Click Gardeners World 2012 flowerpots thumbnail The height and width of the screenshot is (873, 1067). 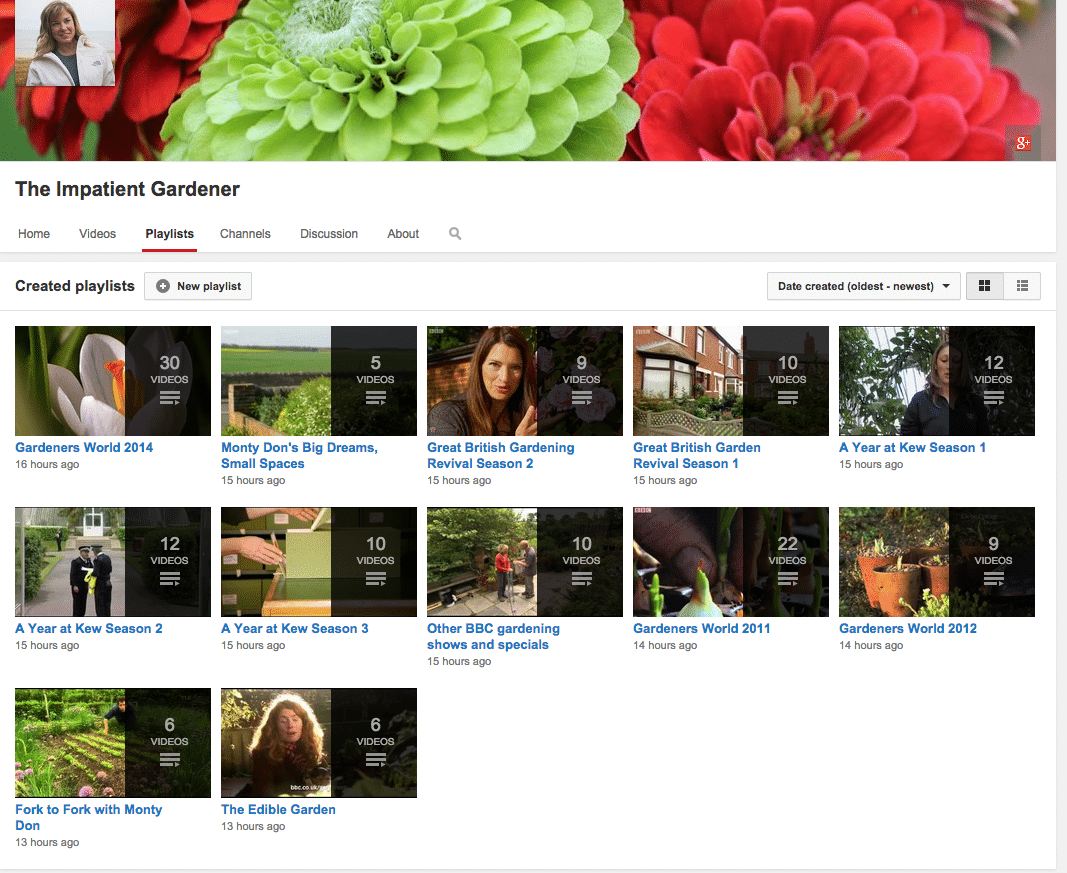click(x=937, y=562)
